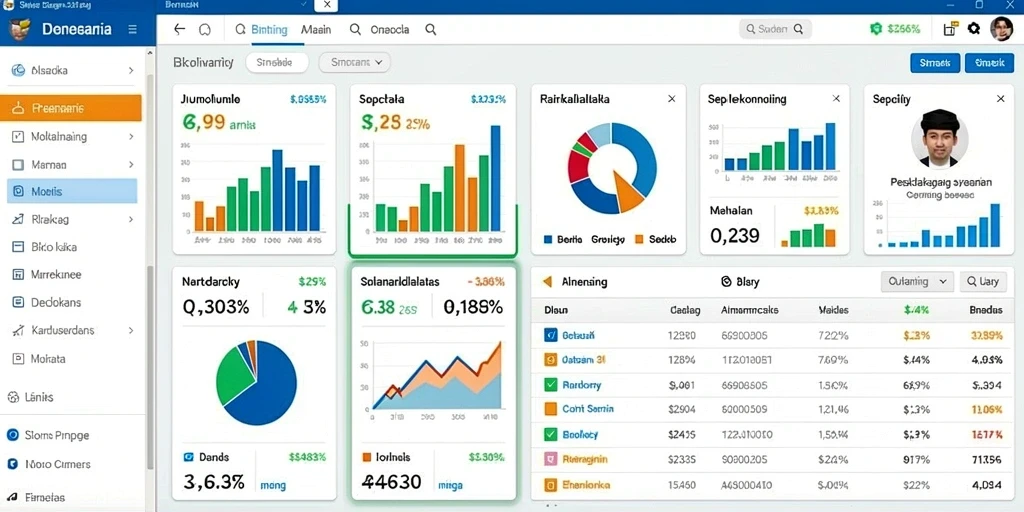The width and height of the screenshot is (1024, 512).
Task: Click the Sadan search field in the header
Action: (x=775, y=29)
